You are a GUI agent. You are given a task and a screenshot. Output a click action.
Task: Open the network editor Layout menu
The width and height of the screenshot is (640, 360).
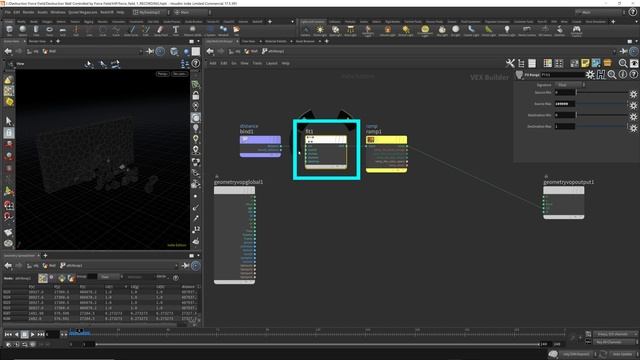click(x=272, y=63)
